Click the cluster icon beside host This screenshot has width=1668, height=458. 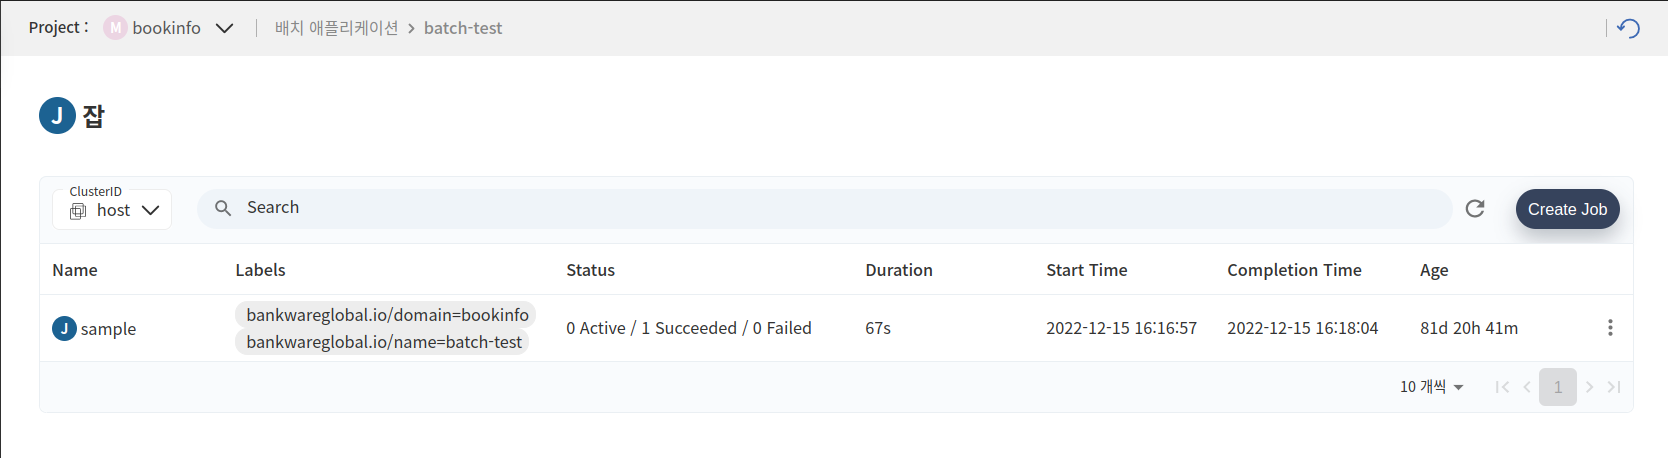78,211
